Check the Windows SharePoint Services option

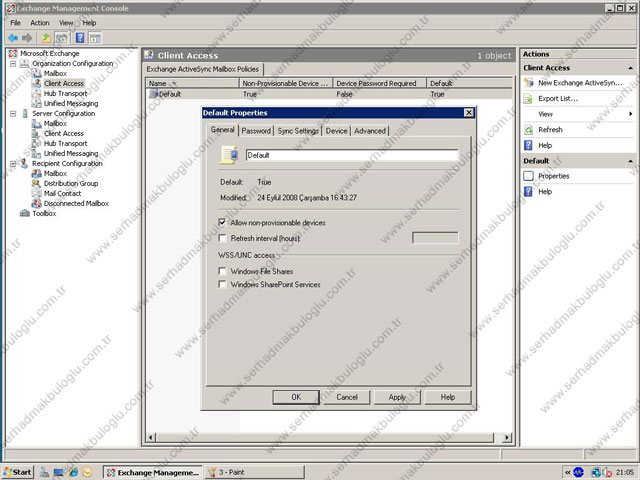coord(222,284)
